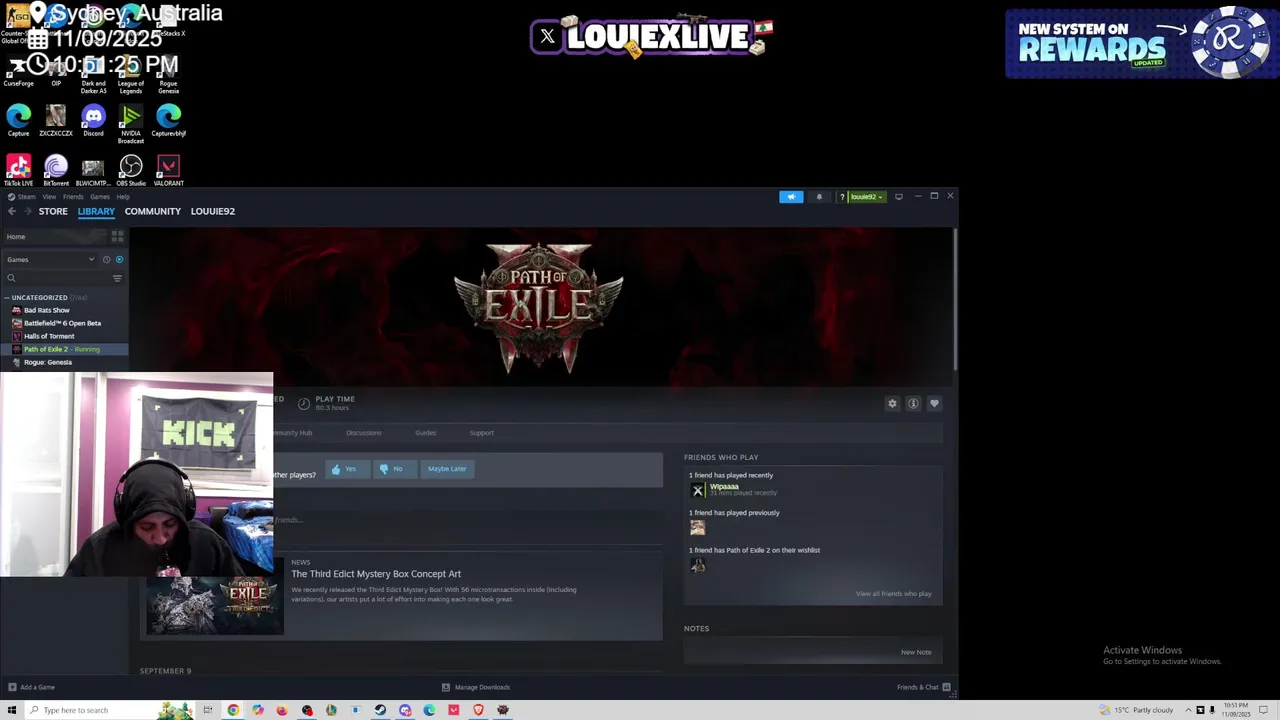
Task: Open the STORE tab
Action: (x=53, y=211)
